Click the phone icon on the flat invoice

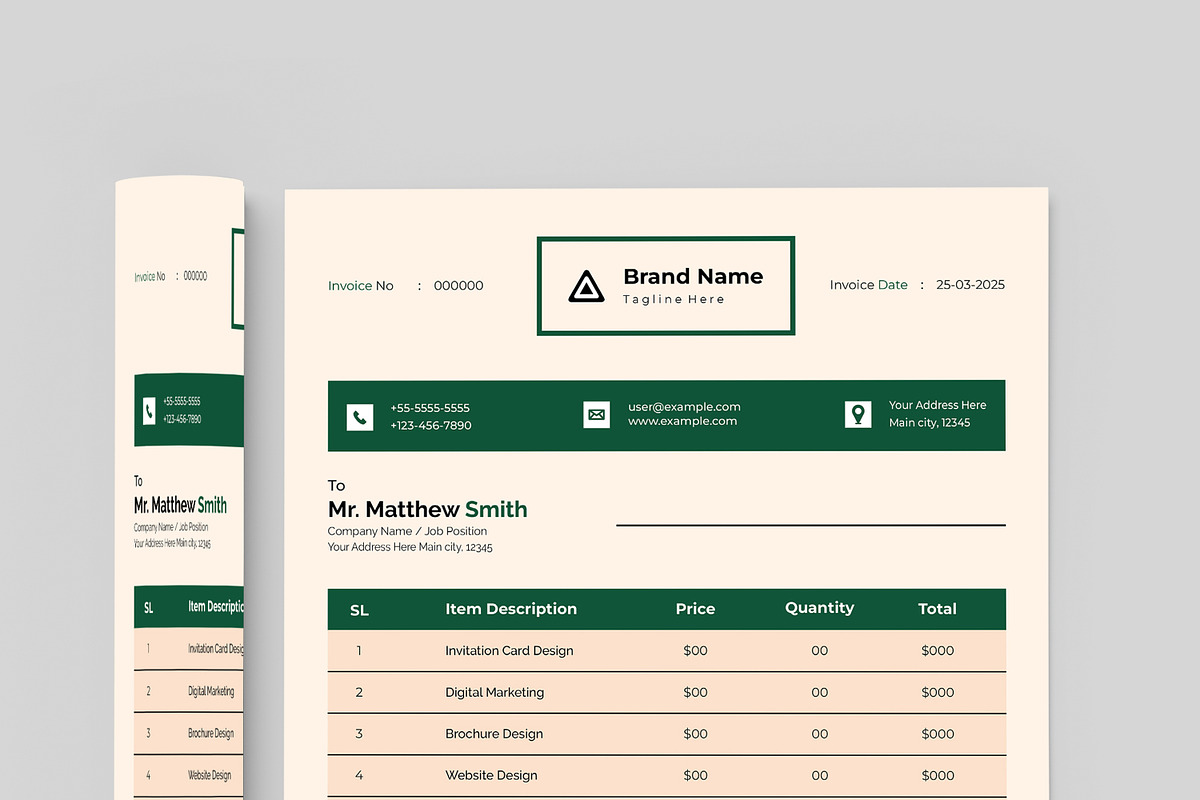pos(360,417)
